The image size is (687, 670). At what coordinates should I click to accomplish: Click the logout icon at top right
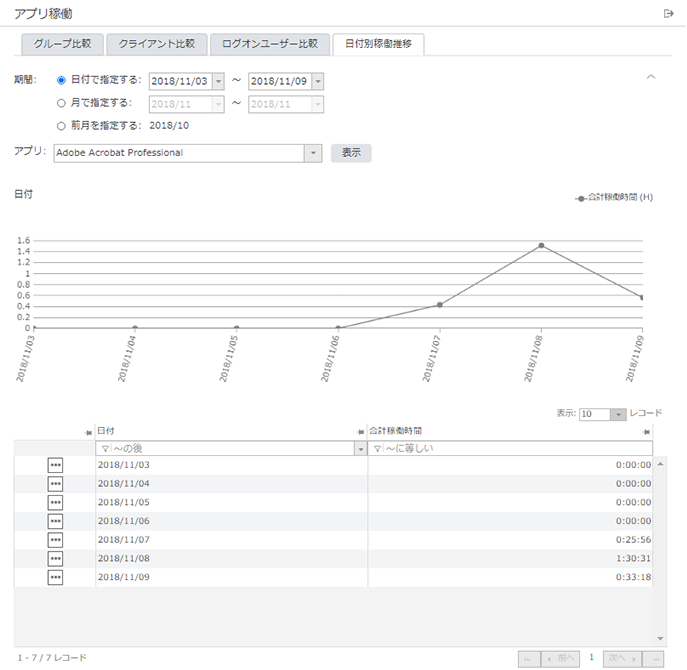(x=668, y=13)
